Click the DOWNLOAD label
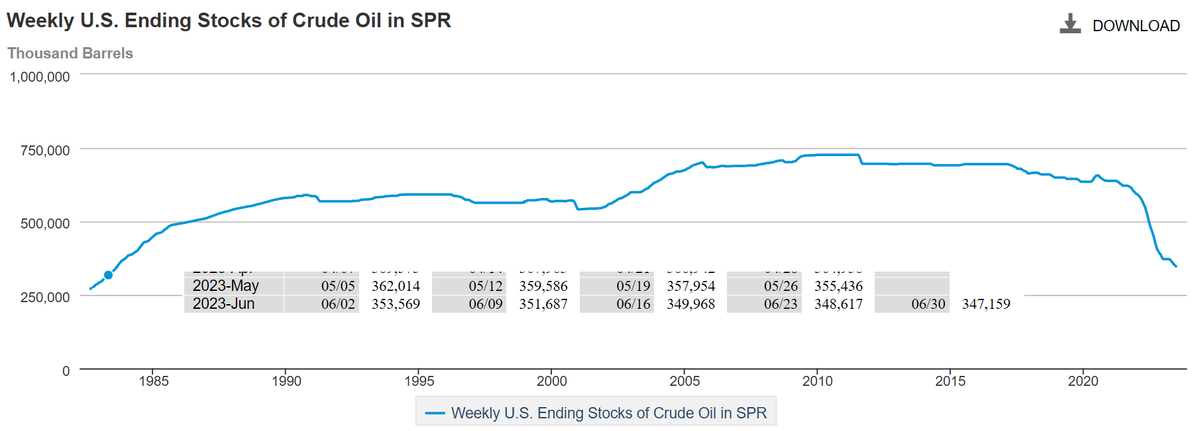 pyautogui.click(x=1136, y=26)
